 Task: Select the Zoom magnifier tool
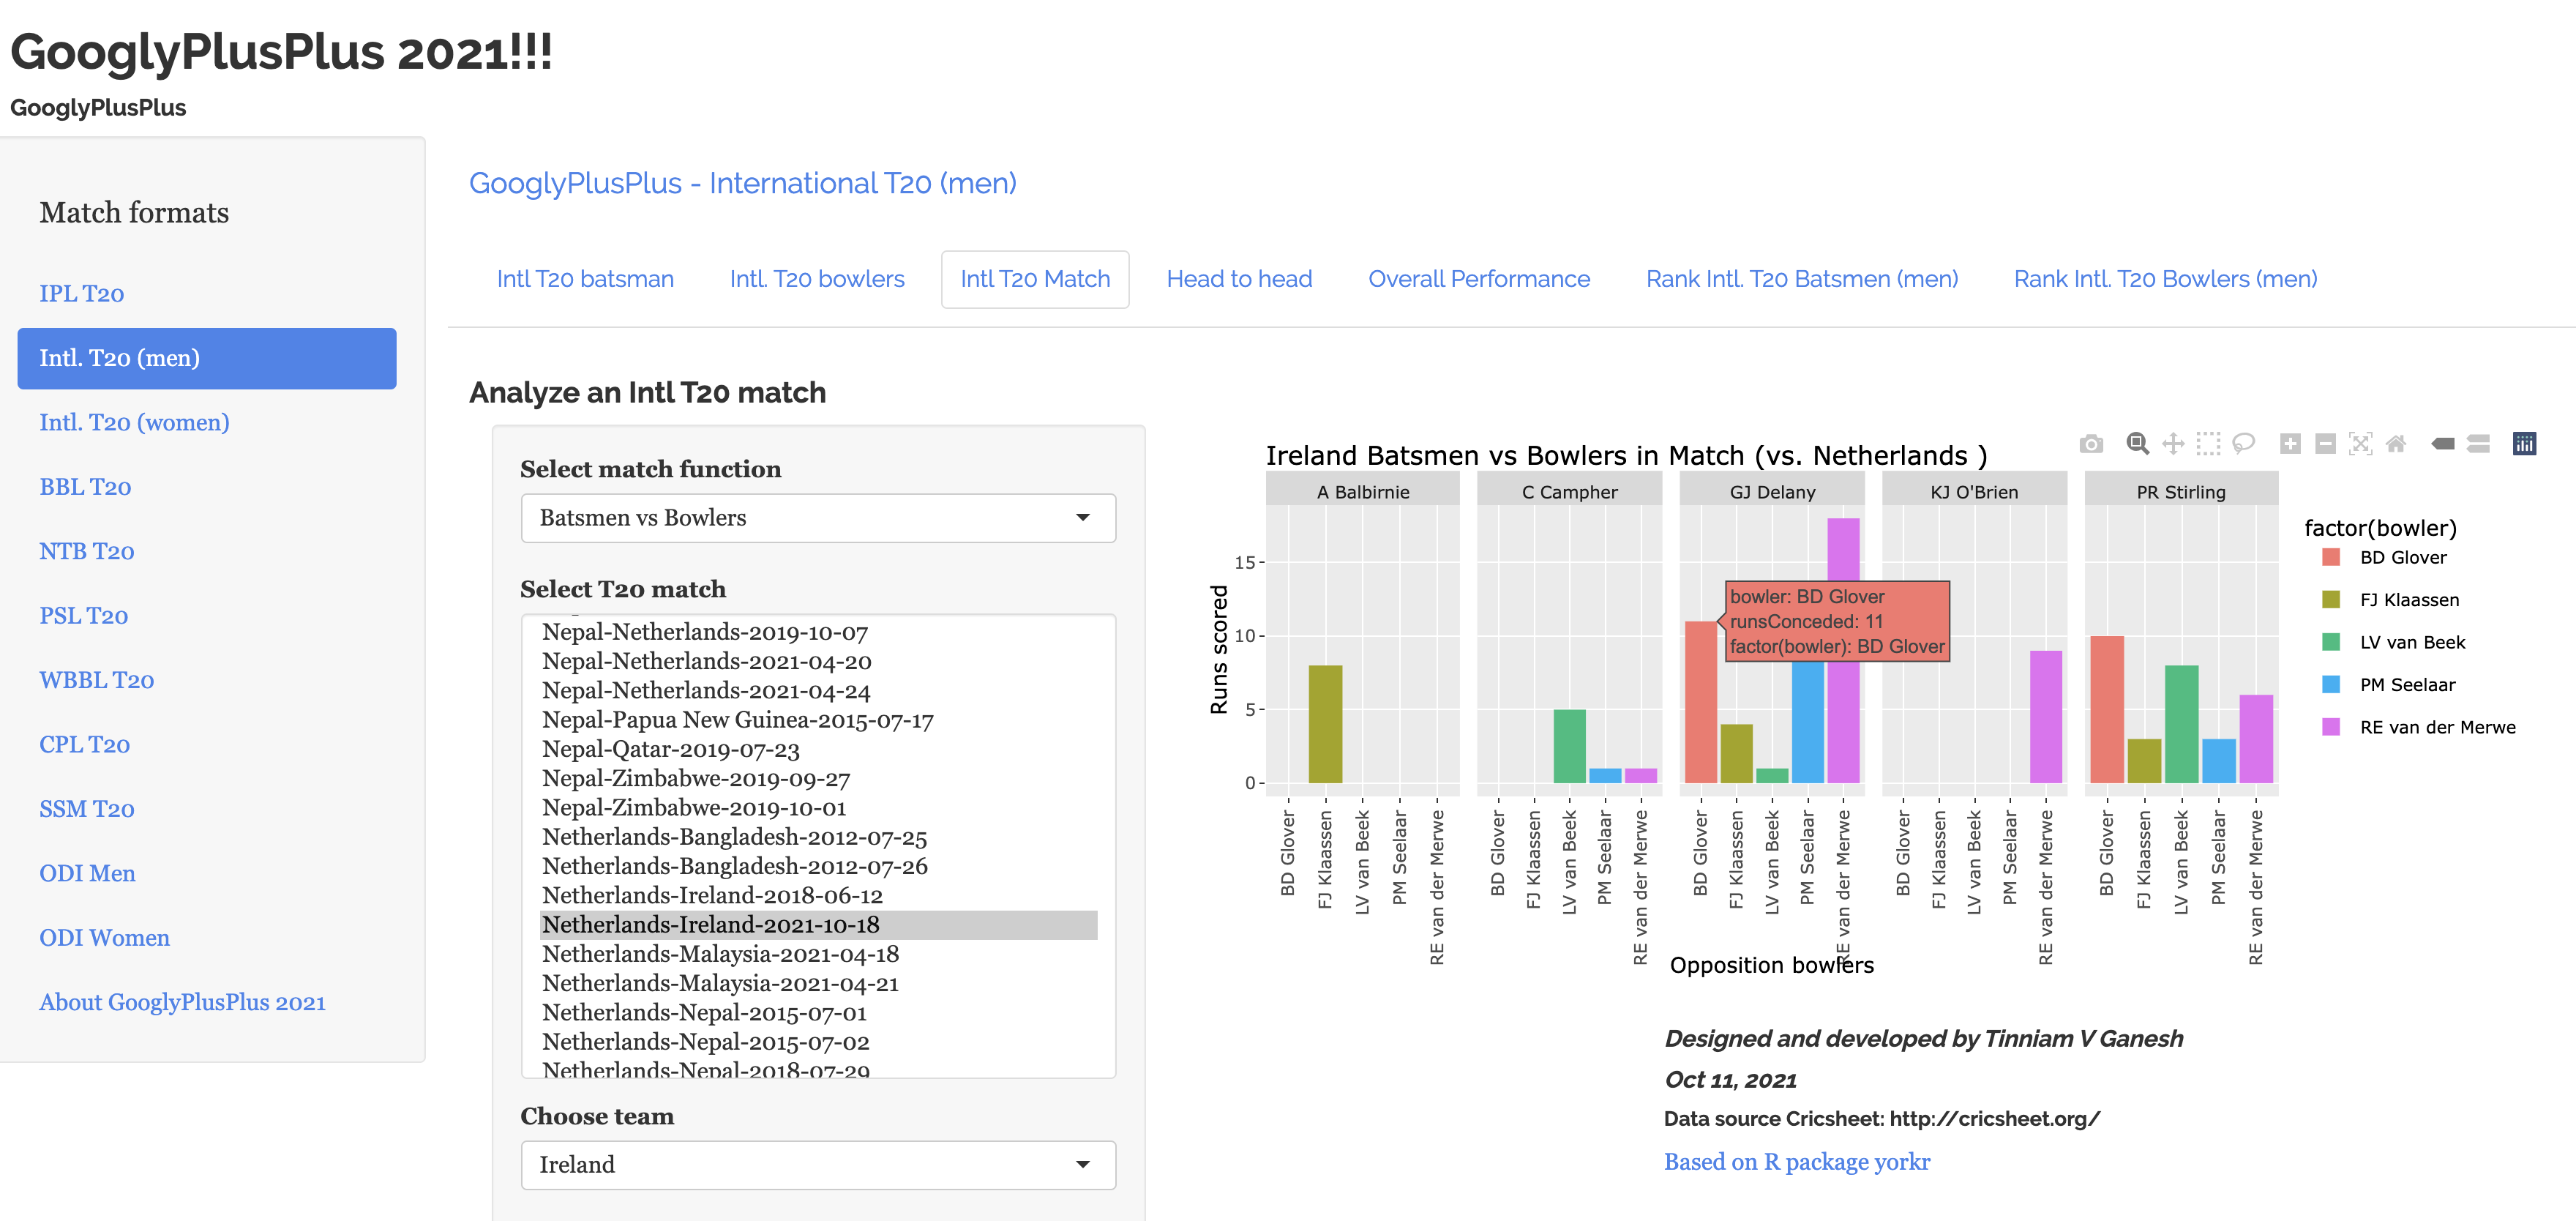2137,444
